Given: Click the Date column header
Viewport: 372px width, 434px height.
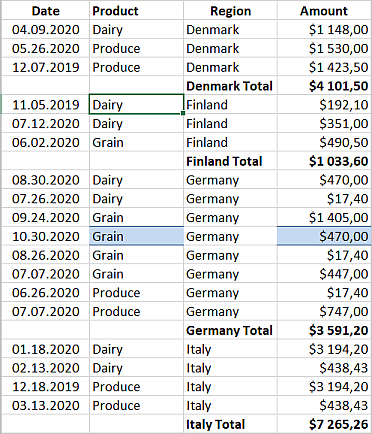Looking at the screenshot, I should 46,11.
